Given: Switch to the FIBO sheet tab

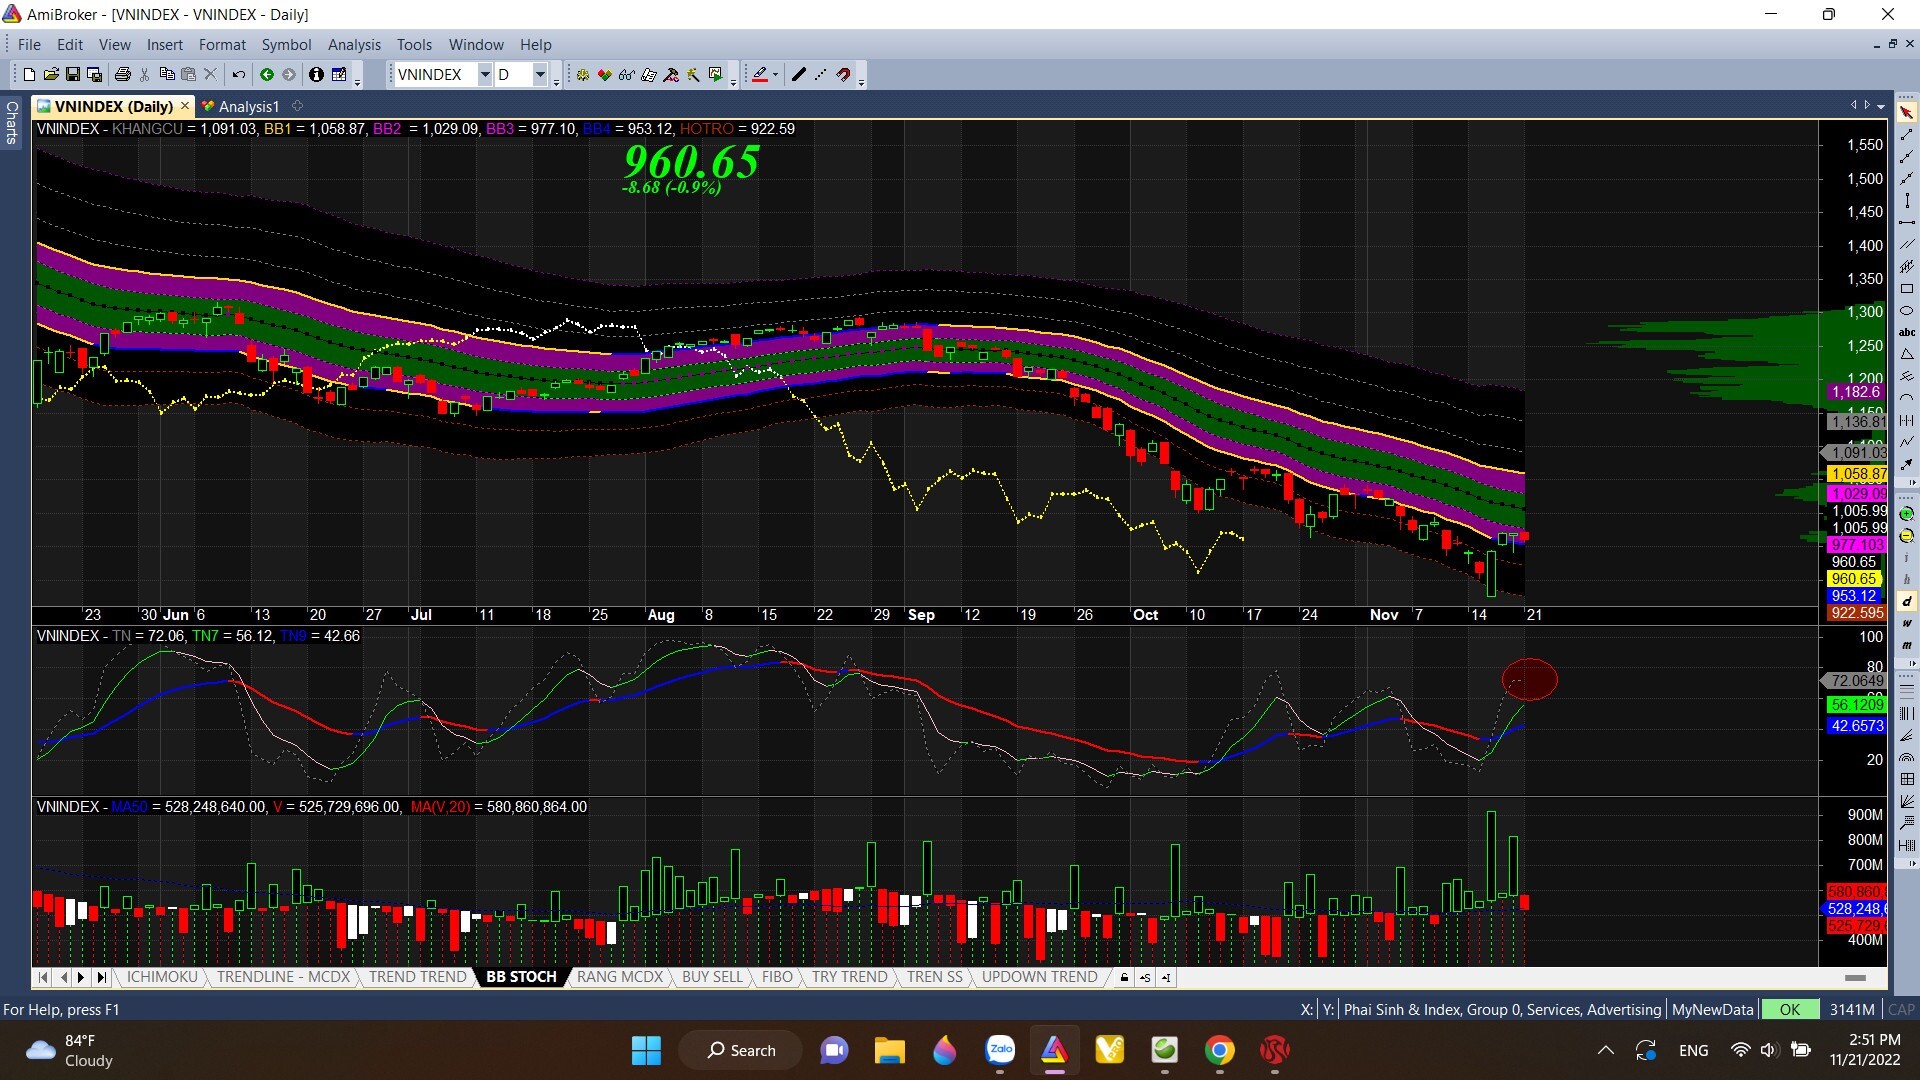Looking at the screenshot, I should [777, 977].
